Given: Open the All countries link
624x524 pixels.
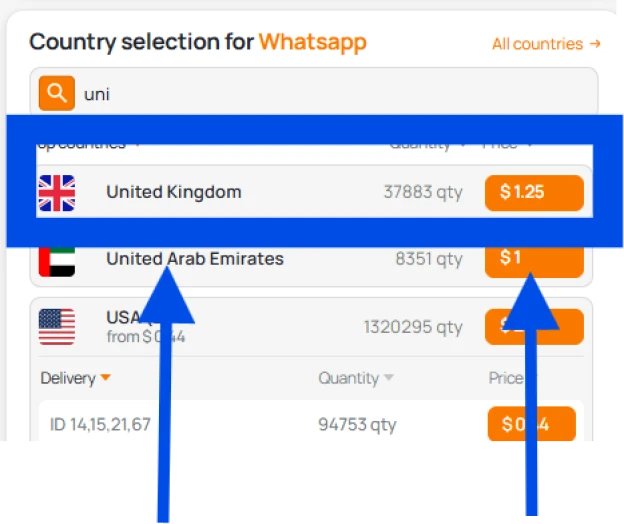Looking at the screenshot, I should point(546,44).
